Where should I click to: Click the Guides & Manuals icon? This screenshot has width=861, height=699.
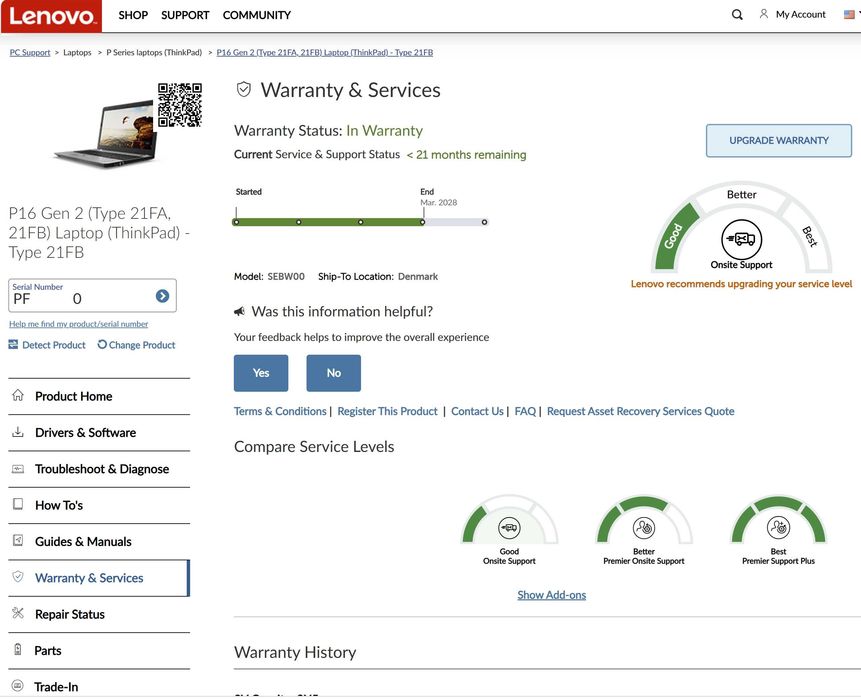(18, 540)
